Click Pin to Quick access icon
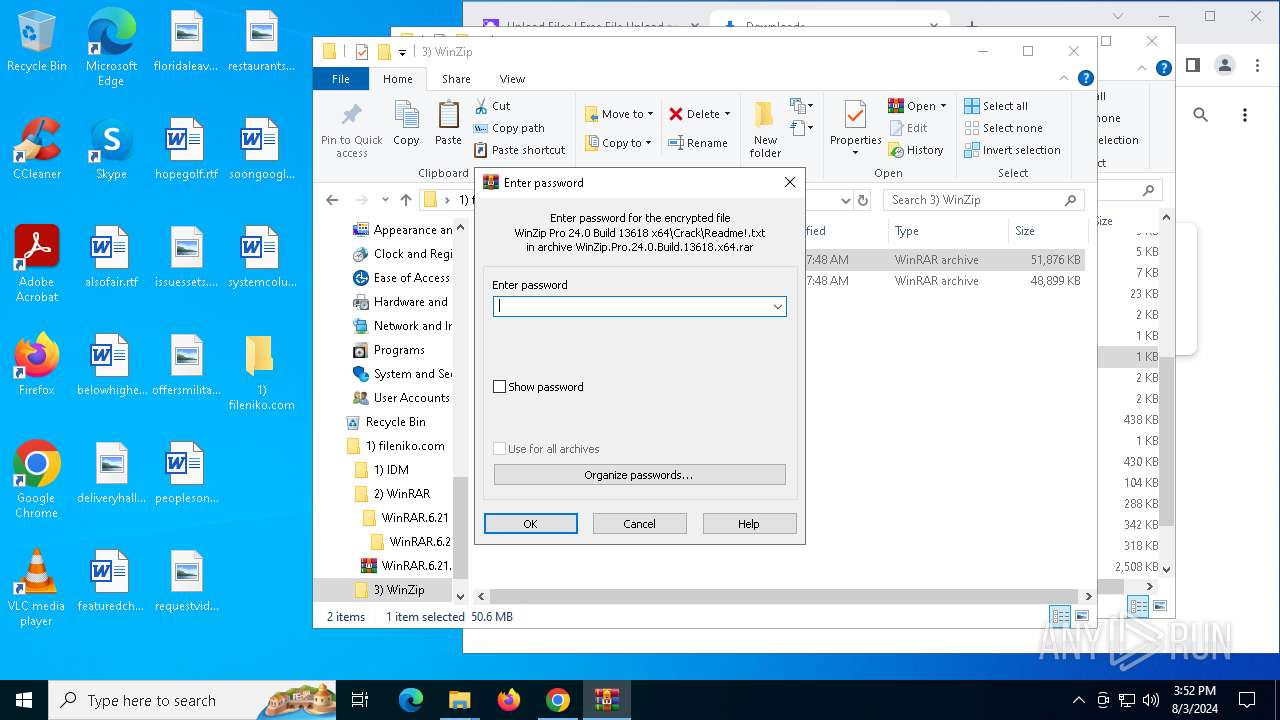The width and height of the screenshot is (1280, 720). pos(352,114)
